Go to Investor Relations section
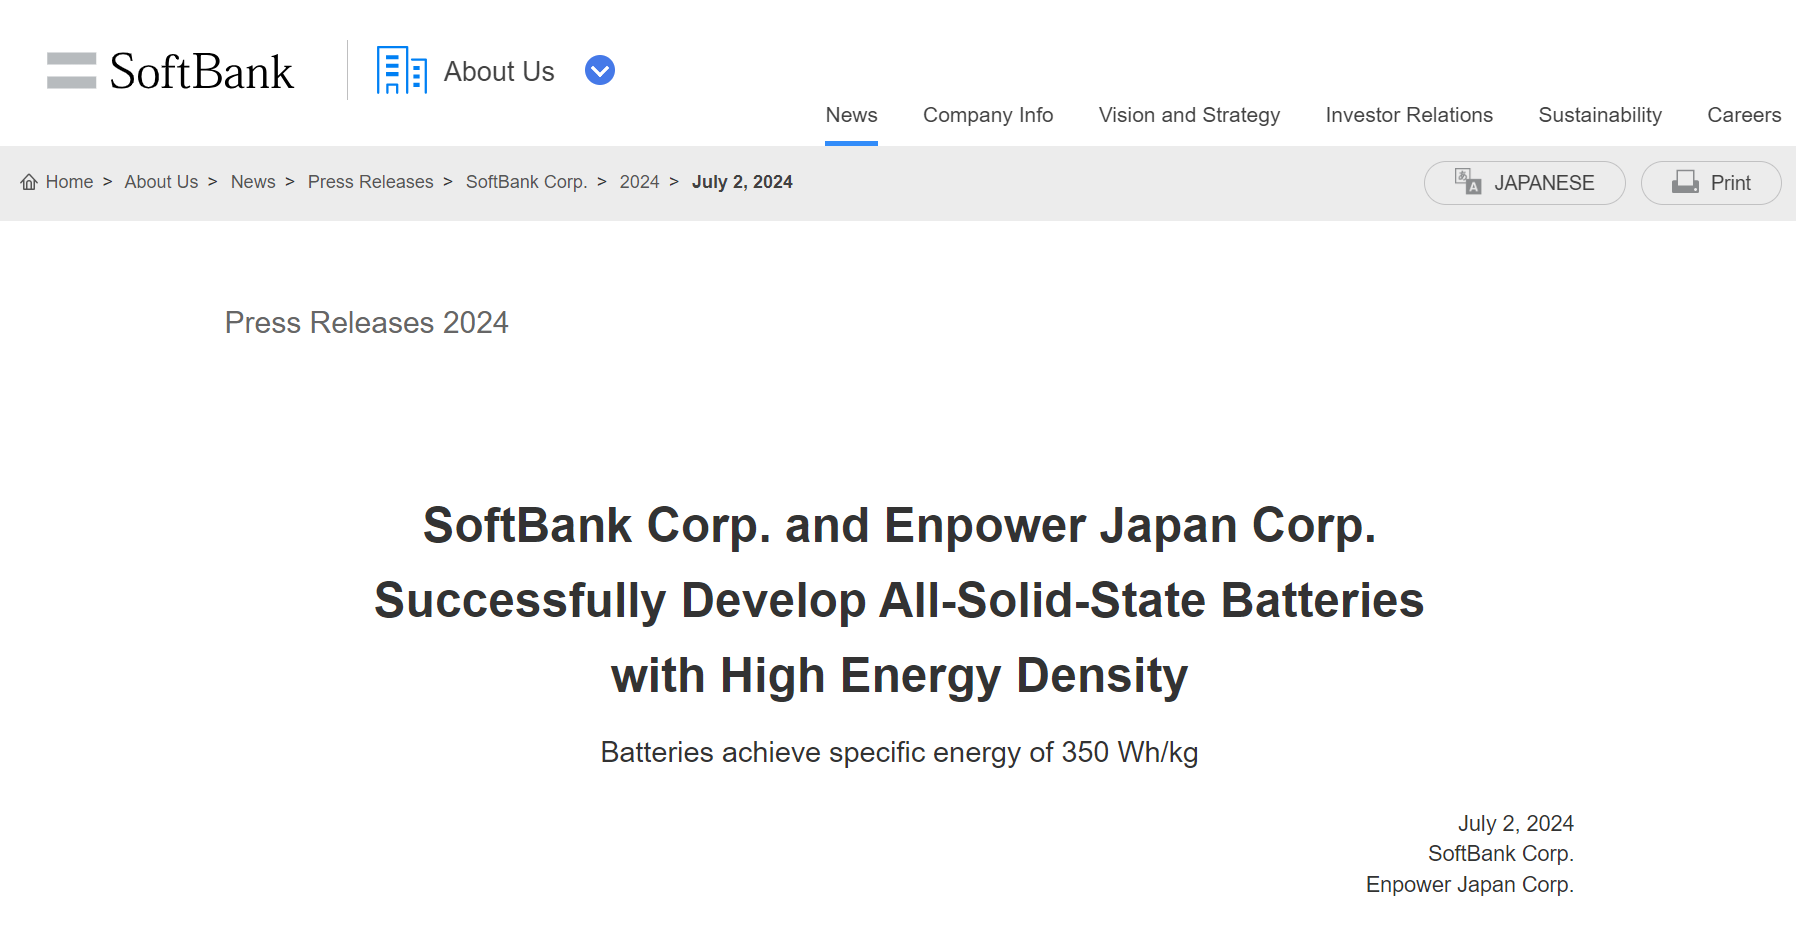The height and width of the screenshot is (949, 1796). click(1409, 115)
